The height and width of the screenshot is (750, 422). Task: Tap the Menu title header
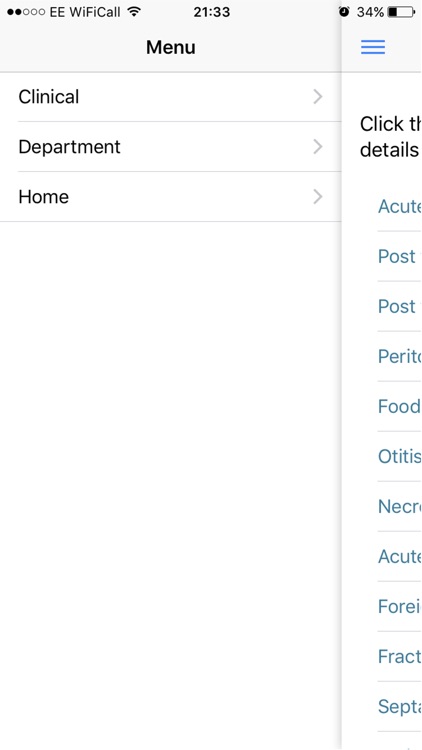(171, 47)
